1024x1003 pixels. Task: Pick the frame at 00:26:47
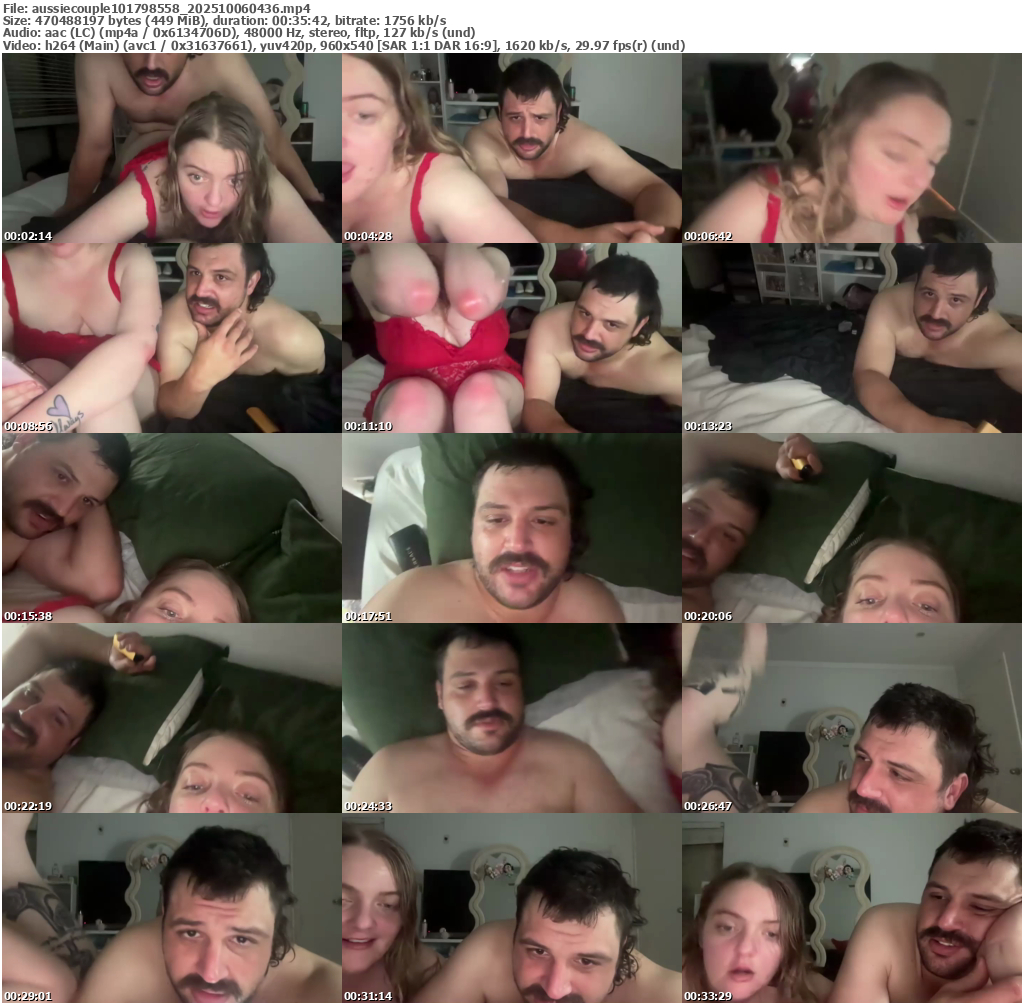[851, 718]
